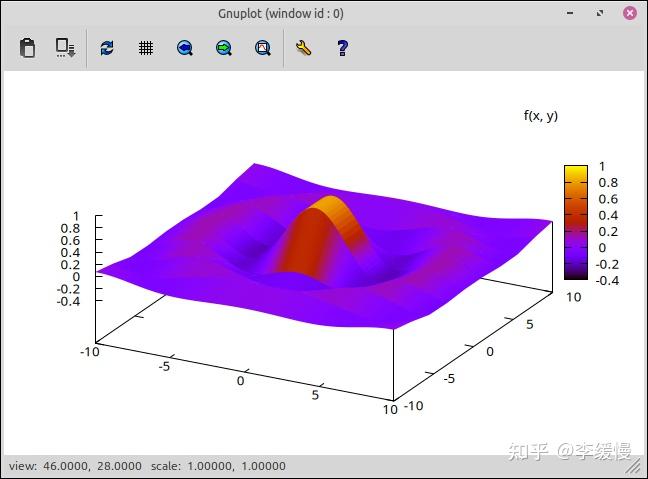Screen dimensions: 648x479
Task: Maximize the Gnuplot window
Action: tap(600, 13)
